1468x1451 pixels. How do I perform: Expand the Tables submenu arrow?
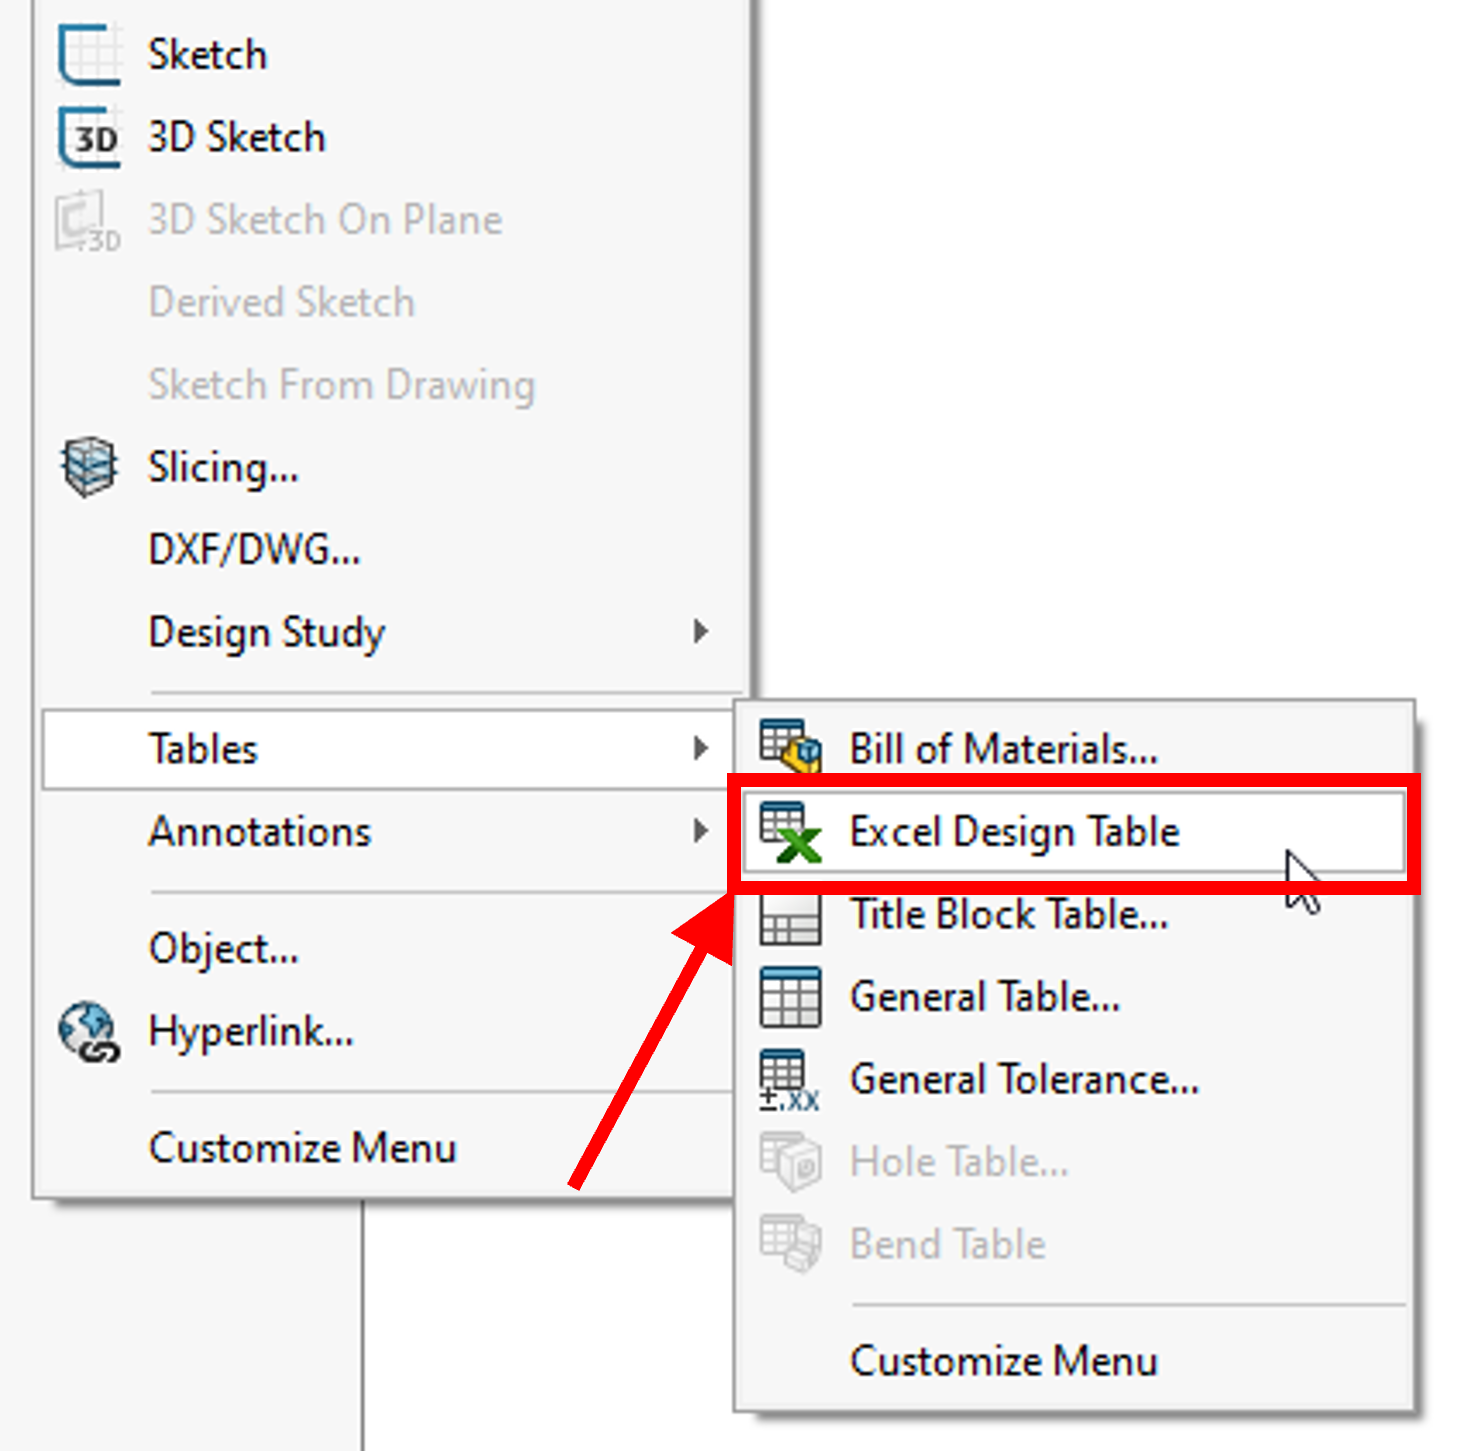tap(701, 748)
